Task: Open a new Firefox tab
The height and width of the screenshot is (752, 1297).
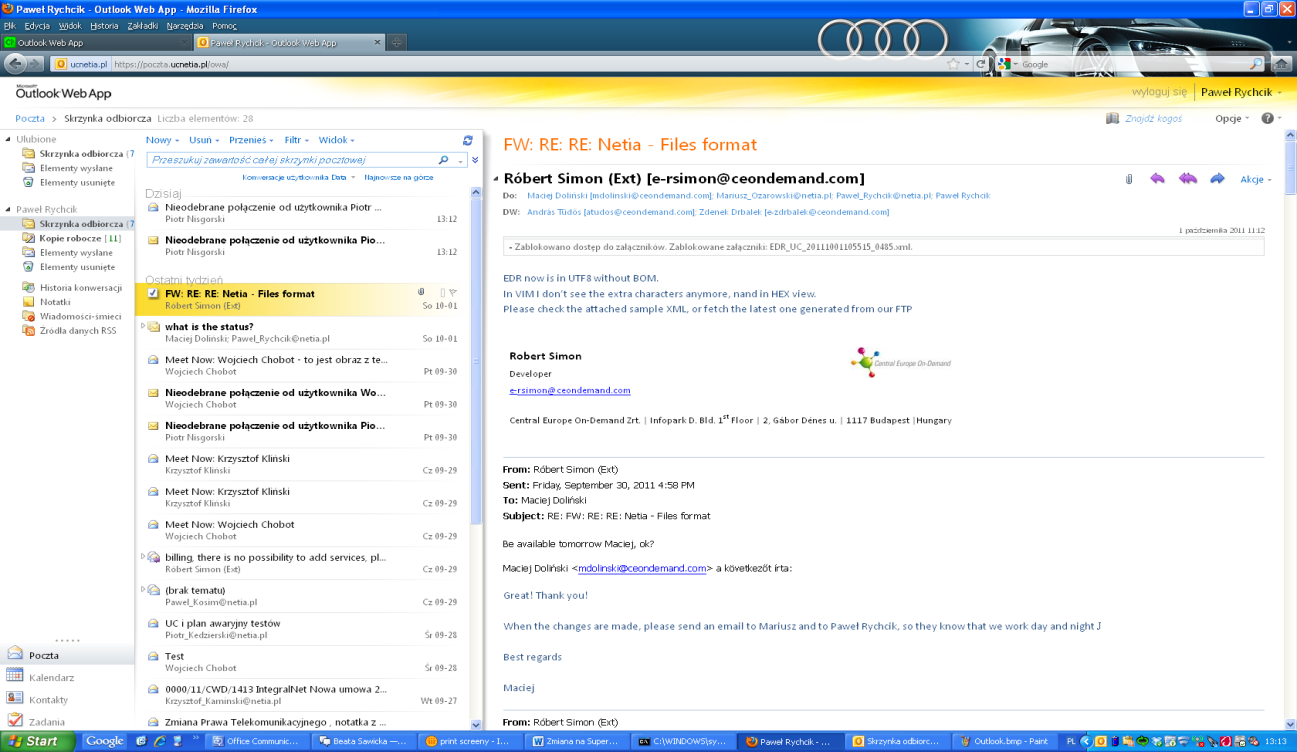Action: tap(397, 43)
